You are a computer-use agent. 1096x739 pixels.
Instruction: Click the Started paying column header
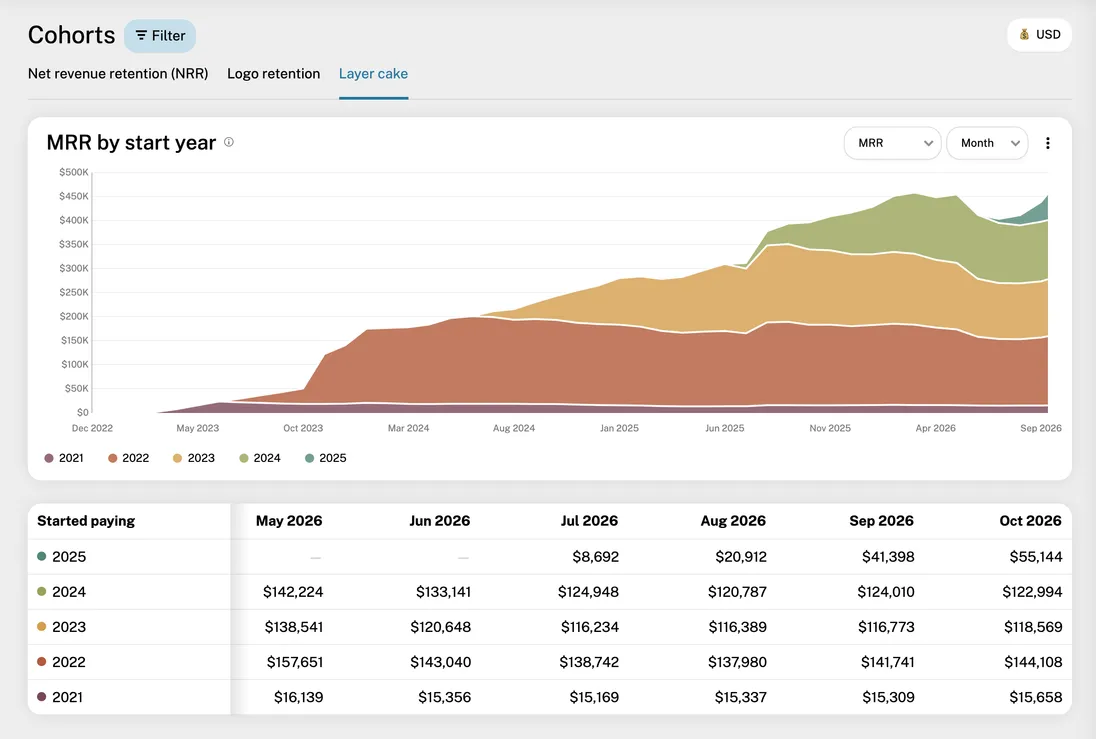point(86,521)
